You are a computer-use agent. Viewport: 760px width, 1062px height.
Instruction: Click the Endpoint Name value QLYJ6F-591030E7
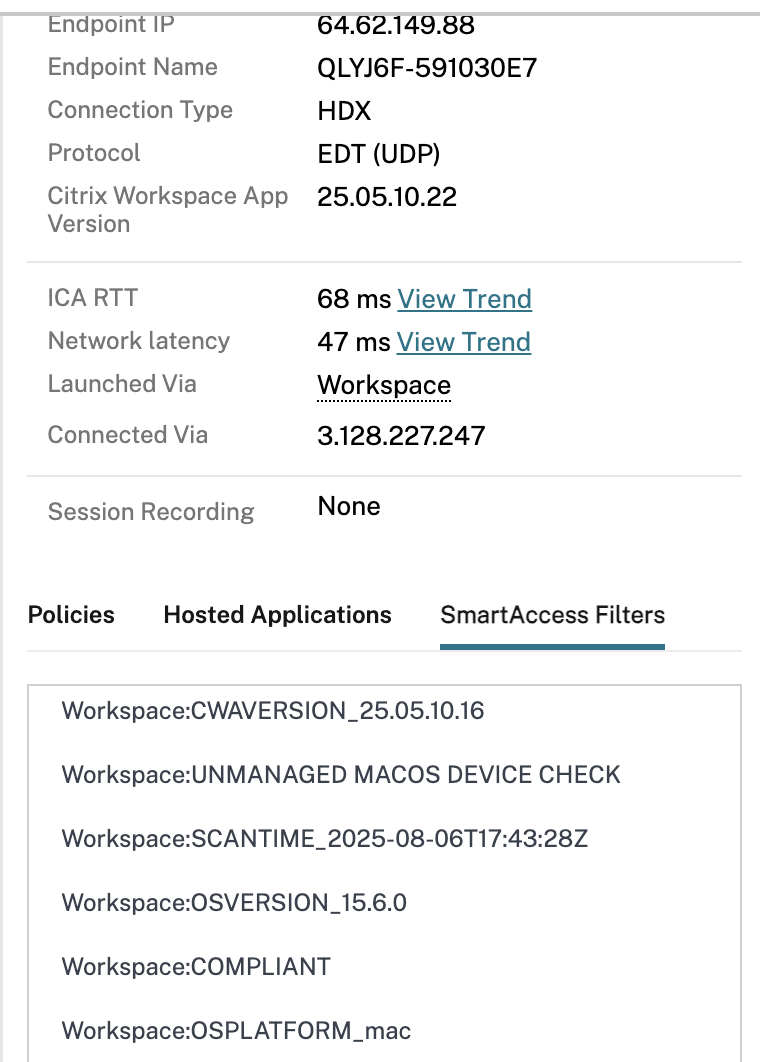click(427, 68)
